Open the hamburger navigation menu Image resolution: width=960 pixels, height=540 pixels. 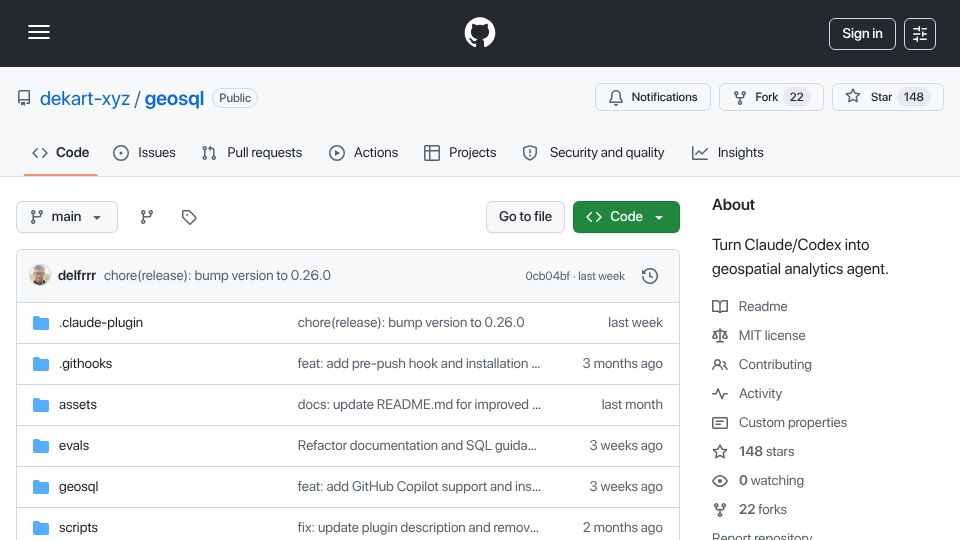tap(39, 32)
